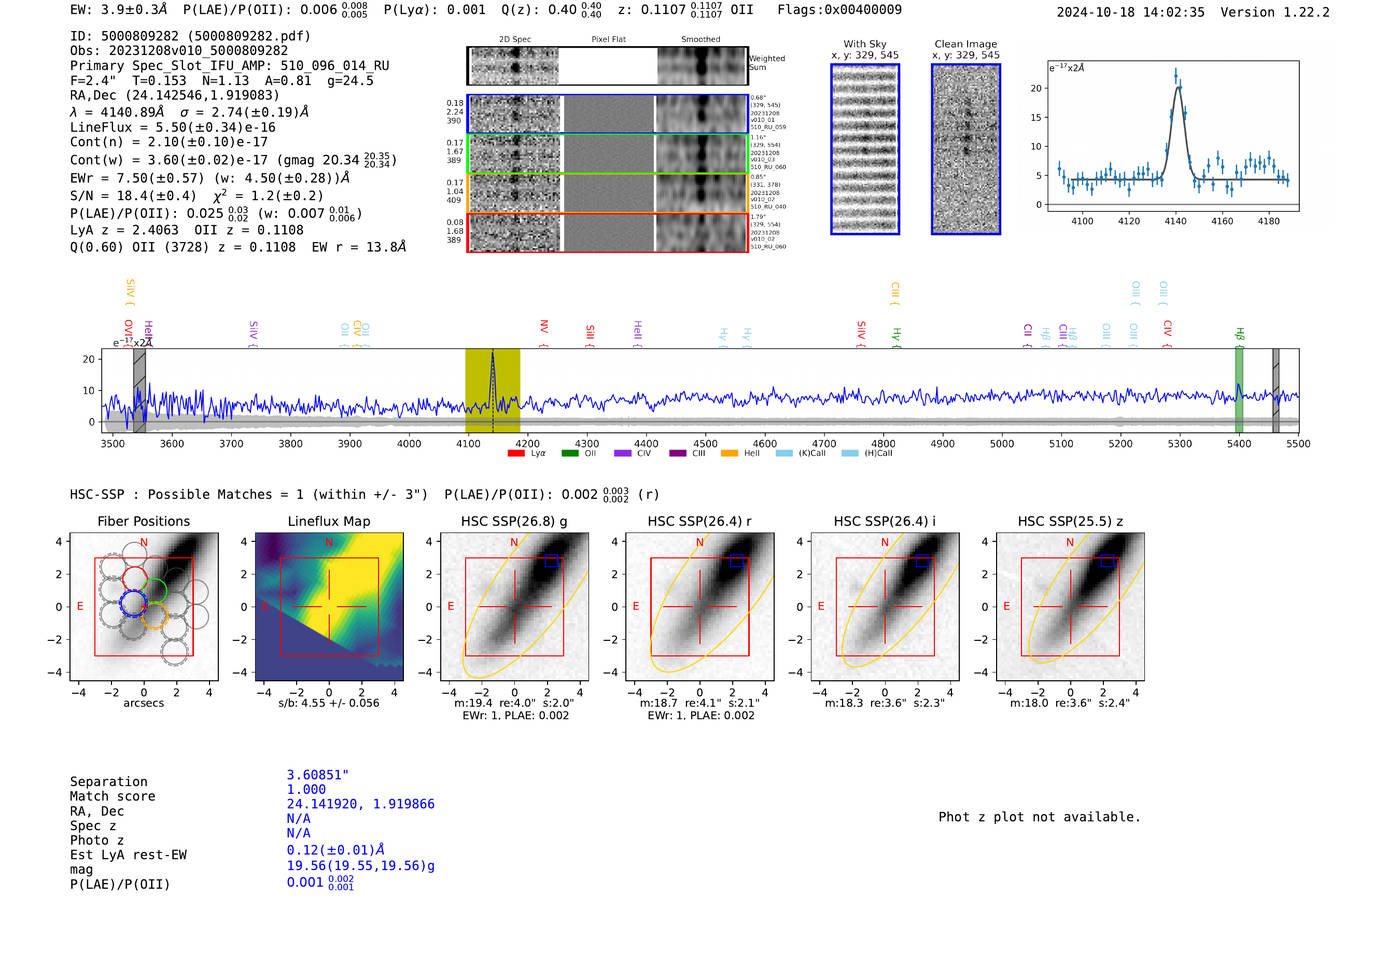This screenshot has height=953, width=1400.
Task: Click the green Hβ band near 5400
Action: pyautogui.click(x=1239, y=390)
